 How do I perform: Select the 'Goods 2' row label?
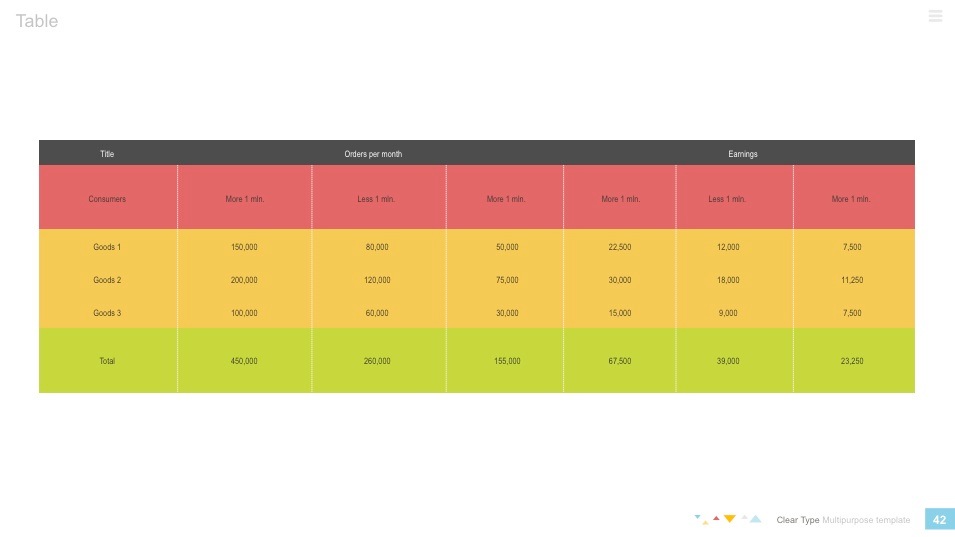coord(107,280)
